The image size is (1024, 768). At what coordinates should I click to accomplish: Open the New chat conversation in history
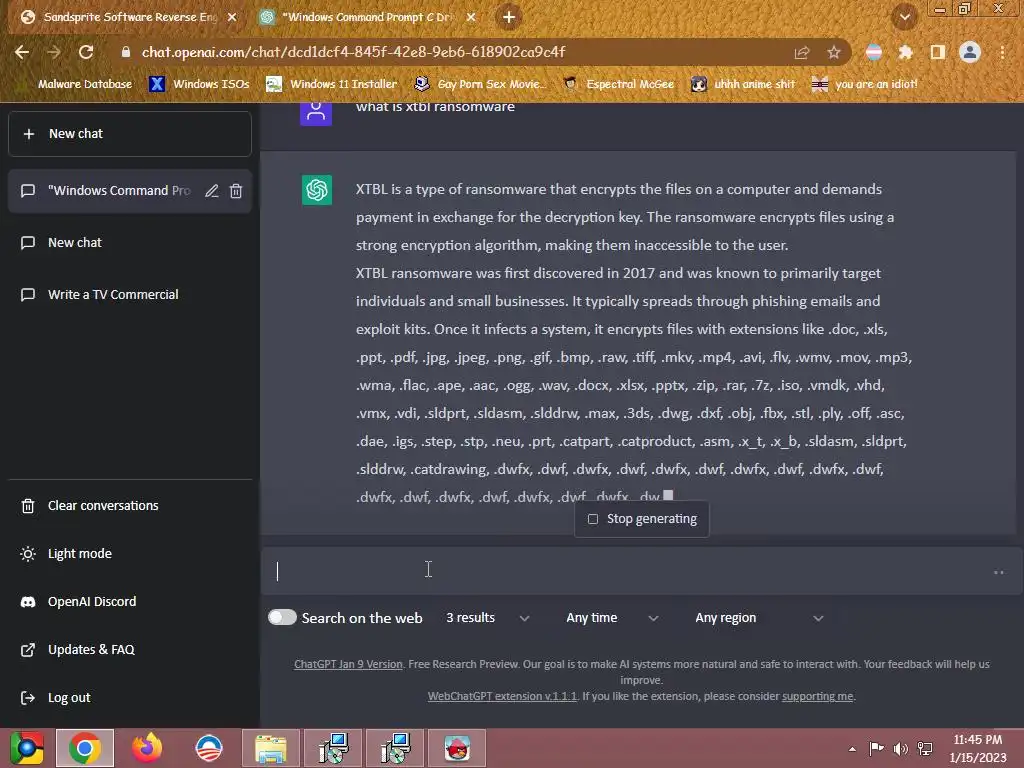pyautogui.click(x=130, y=243)
